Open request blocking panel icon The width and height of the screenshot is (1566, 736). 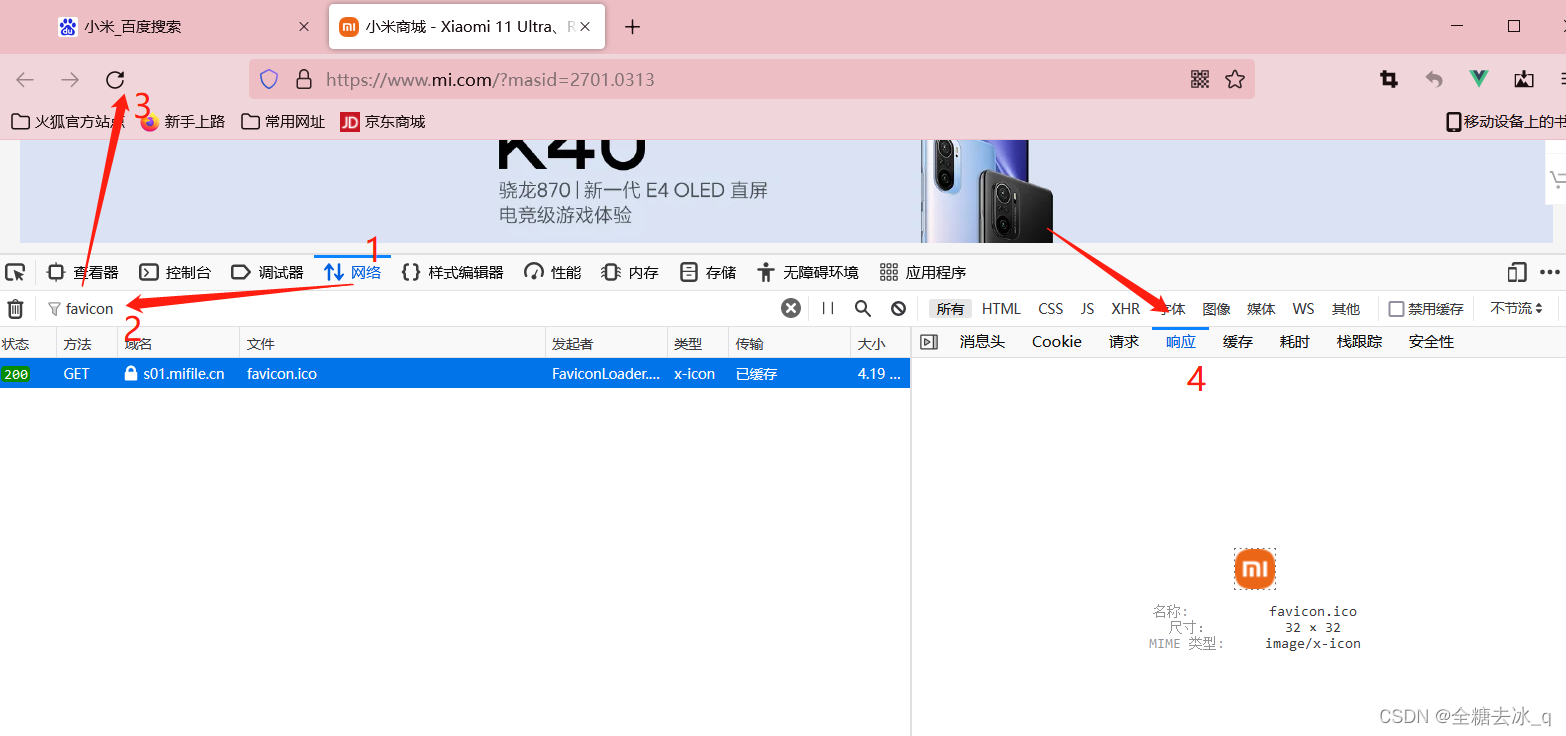[899, 308]
